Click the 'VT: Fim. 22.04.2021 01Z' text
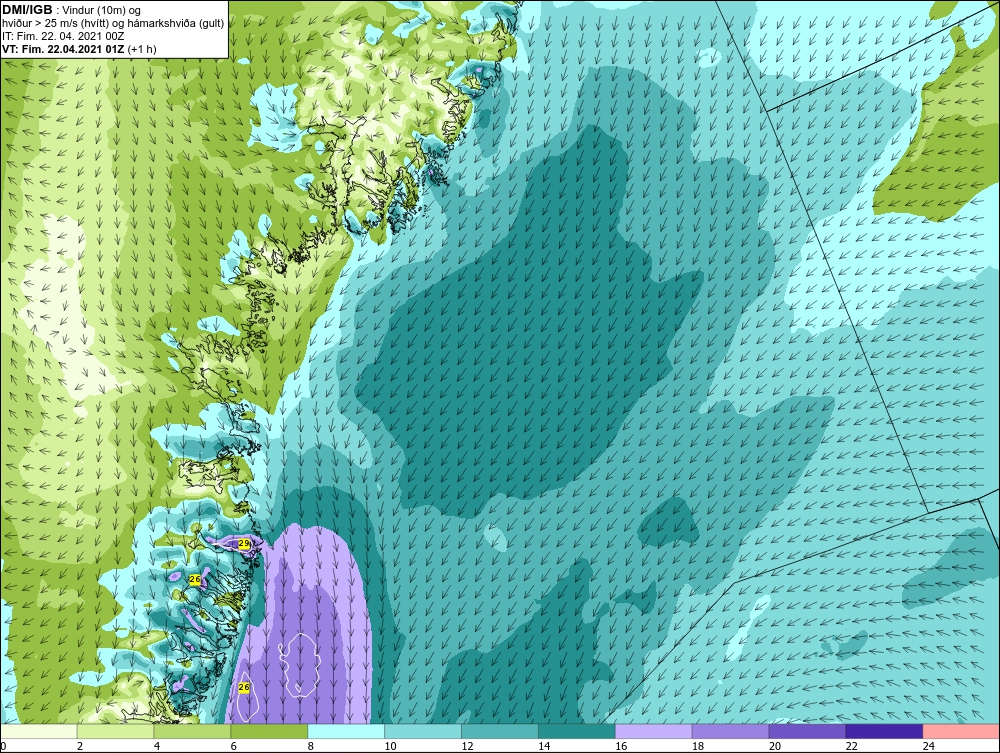 (x=63, y=49)
